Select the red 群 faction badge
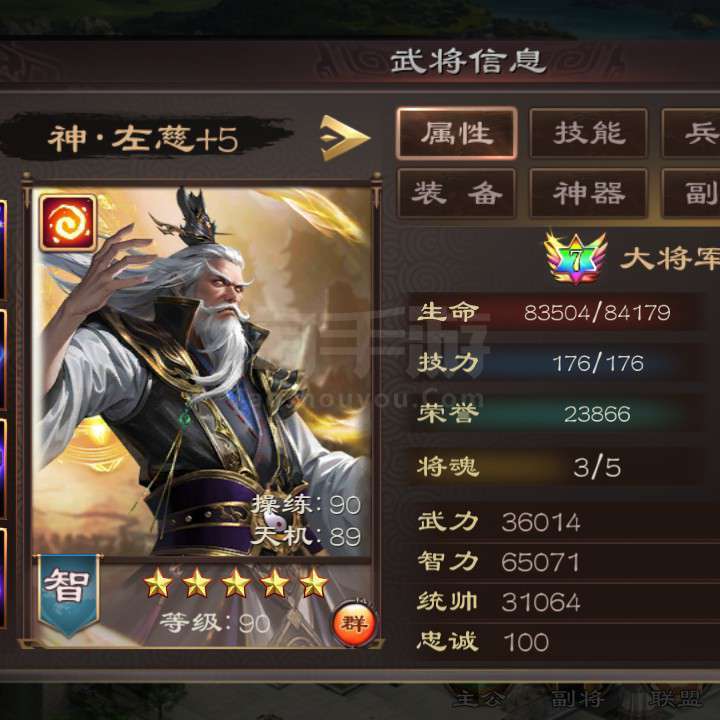The width and height of the screenshot is (720, 720). [354, 624]
